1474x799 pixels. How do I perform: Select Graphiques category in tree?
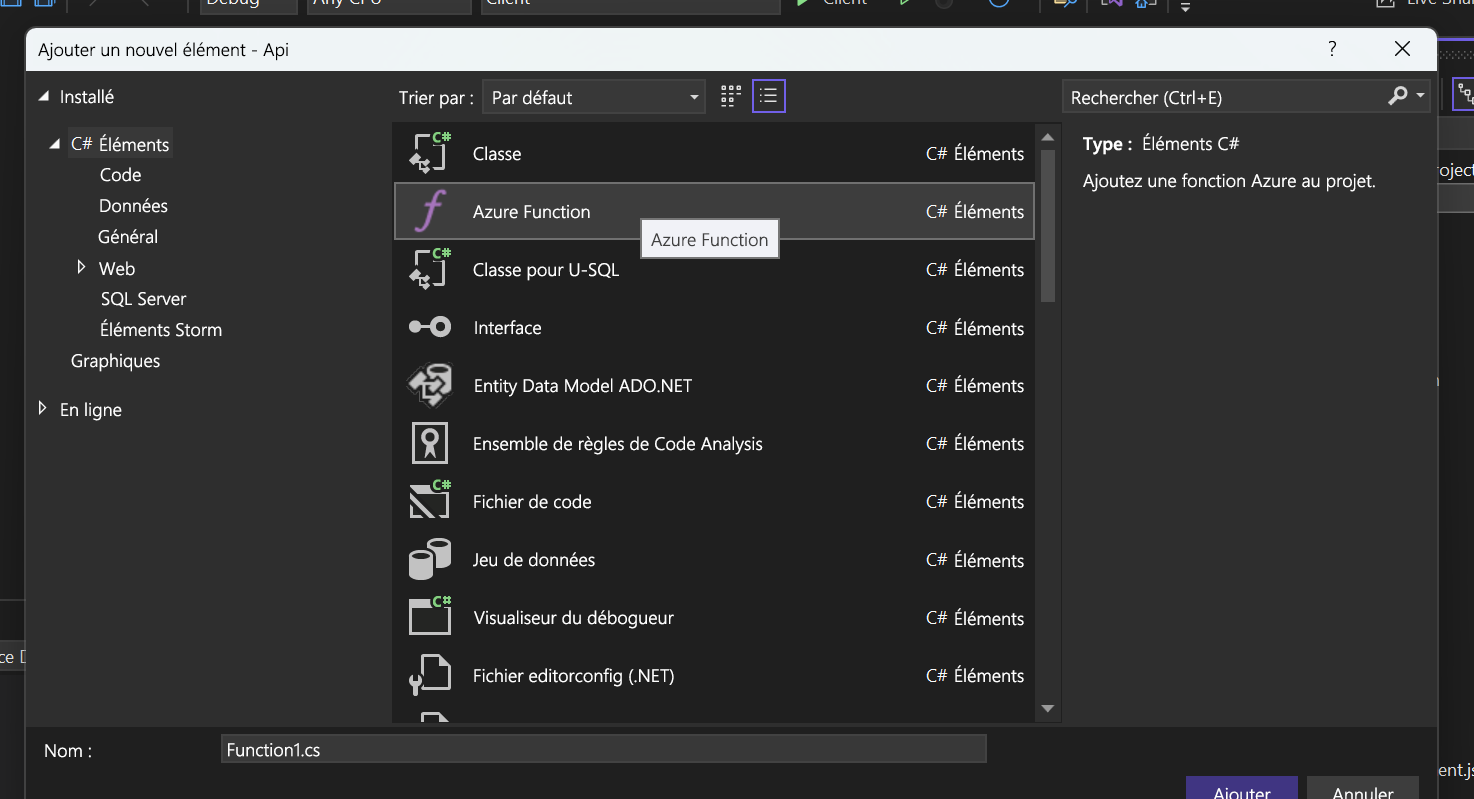pyautogui.click(x=115, y=361)
